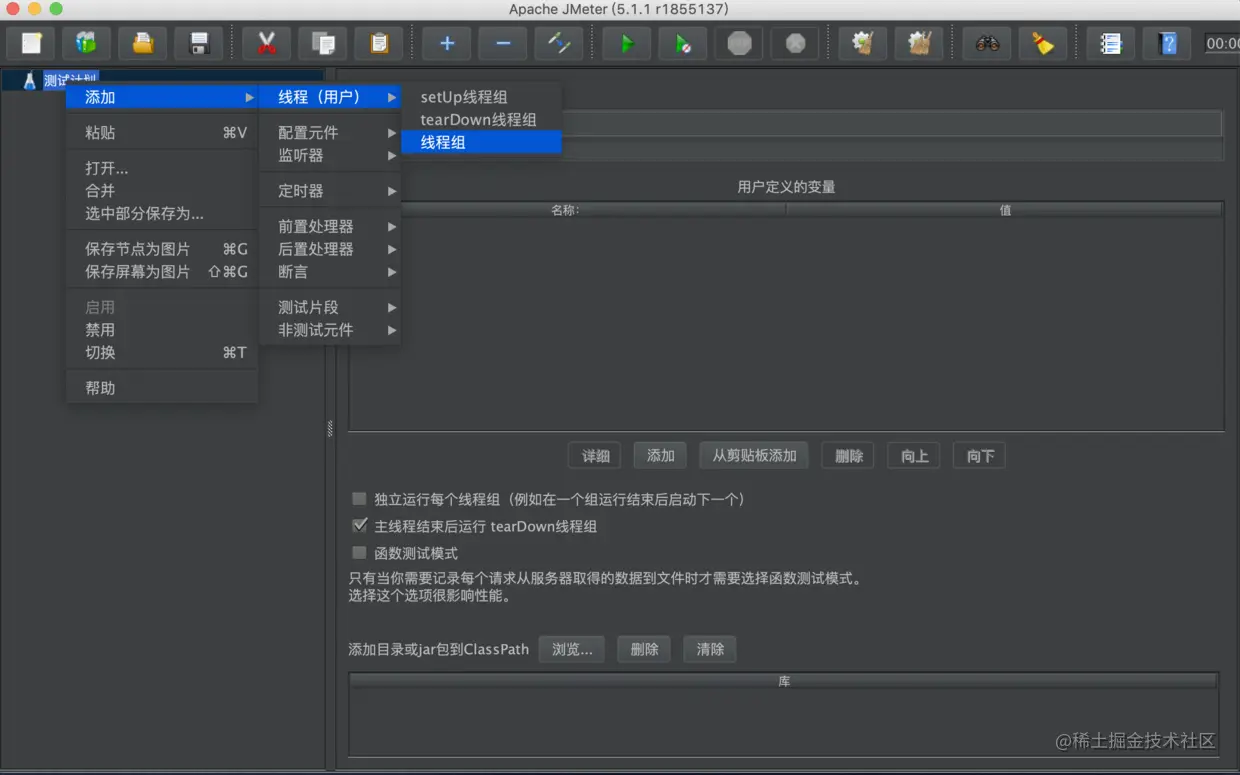Screen dimensions: 1240x775
Task: Open the Help question mark icon
Action: click(1167, 43)
